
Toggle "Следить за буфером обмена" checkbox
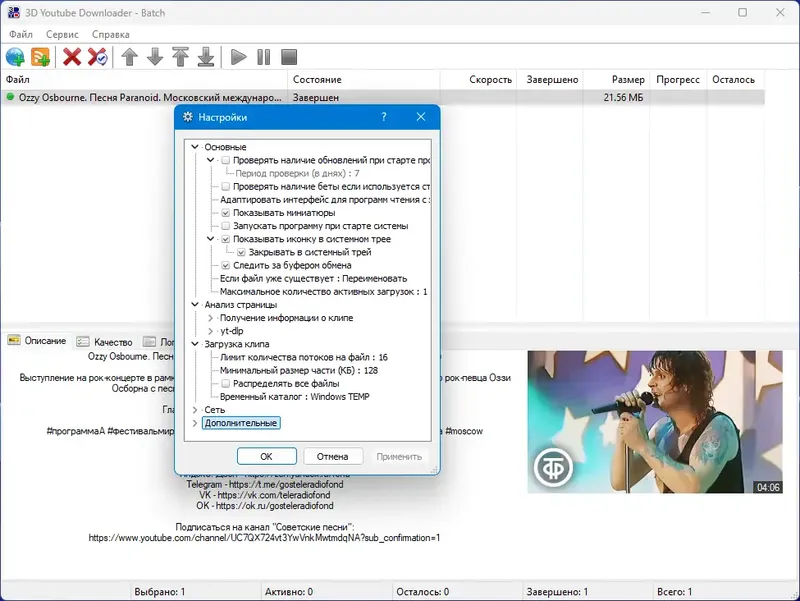click(226, 265)
